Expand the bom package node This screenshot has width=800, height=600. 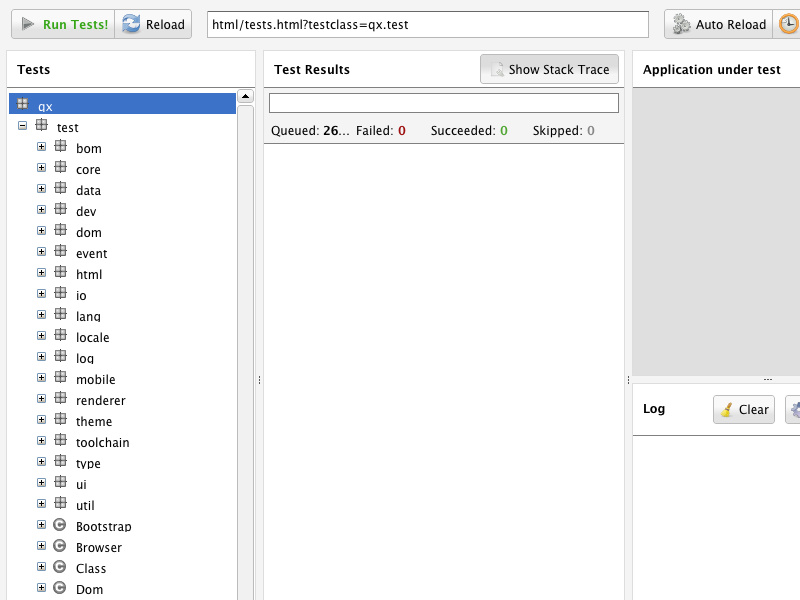point(40,148)
